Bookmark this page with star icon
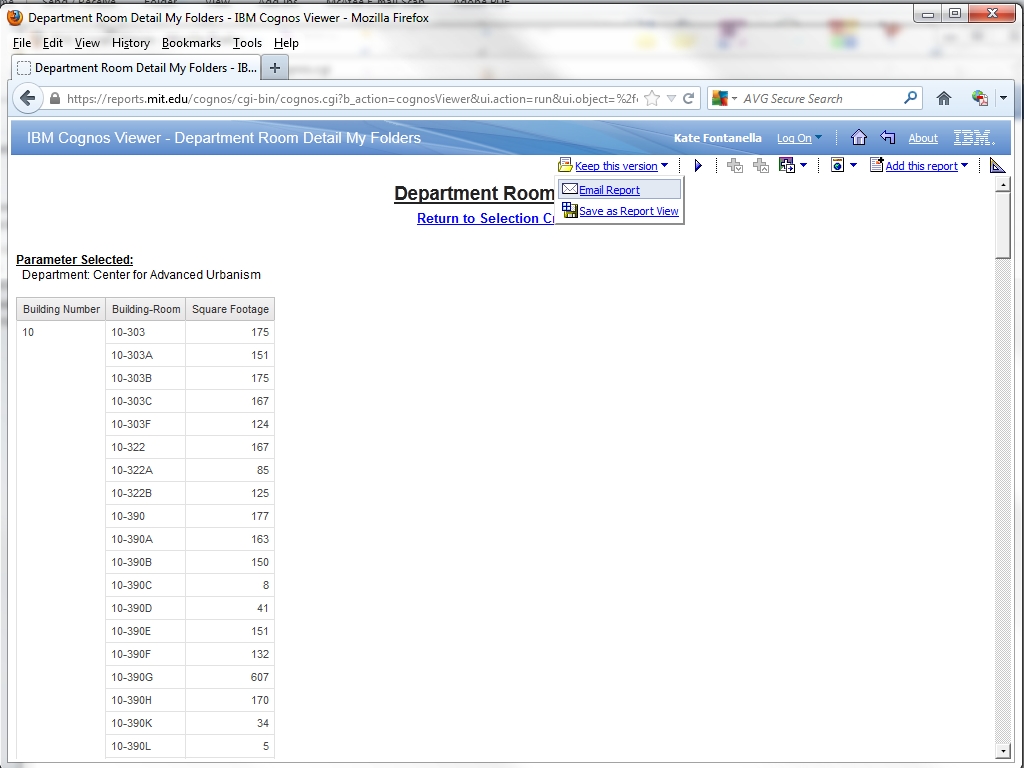This screenshot has height=768, width=1024. [652, 98]
